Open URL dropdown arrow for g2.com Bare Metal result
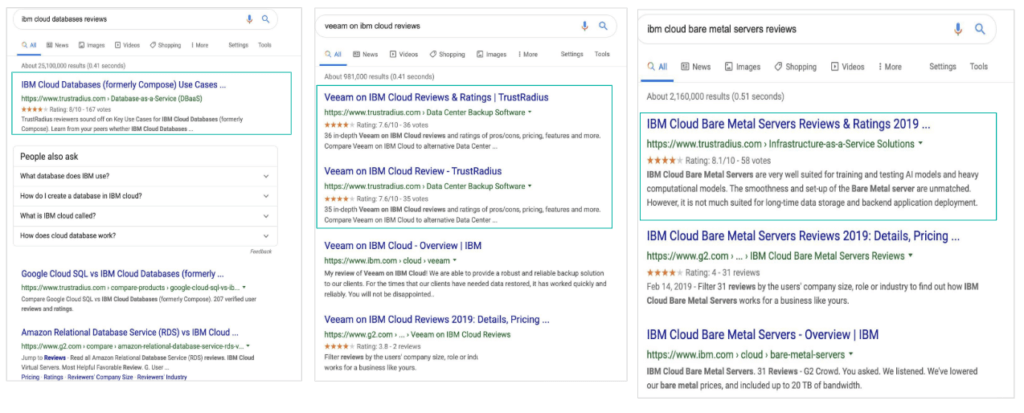Image resolution: width=1024 pixels, height=413 pixels. point(910,256)
